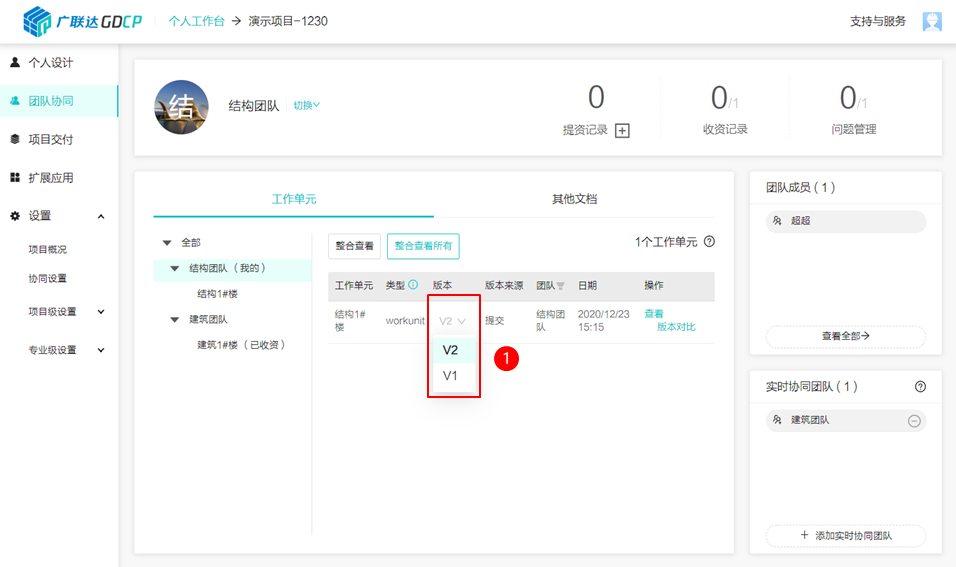Select V1 in the version dropdown list
The height and width of the screenshot is (567, 956).
(454, 376)
